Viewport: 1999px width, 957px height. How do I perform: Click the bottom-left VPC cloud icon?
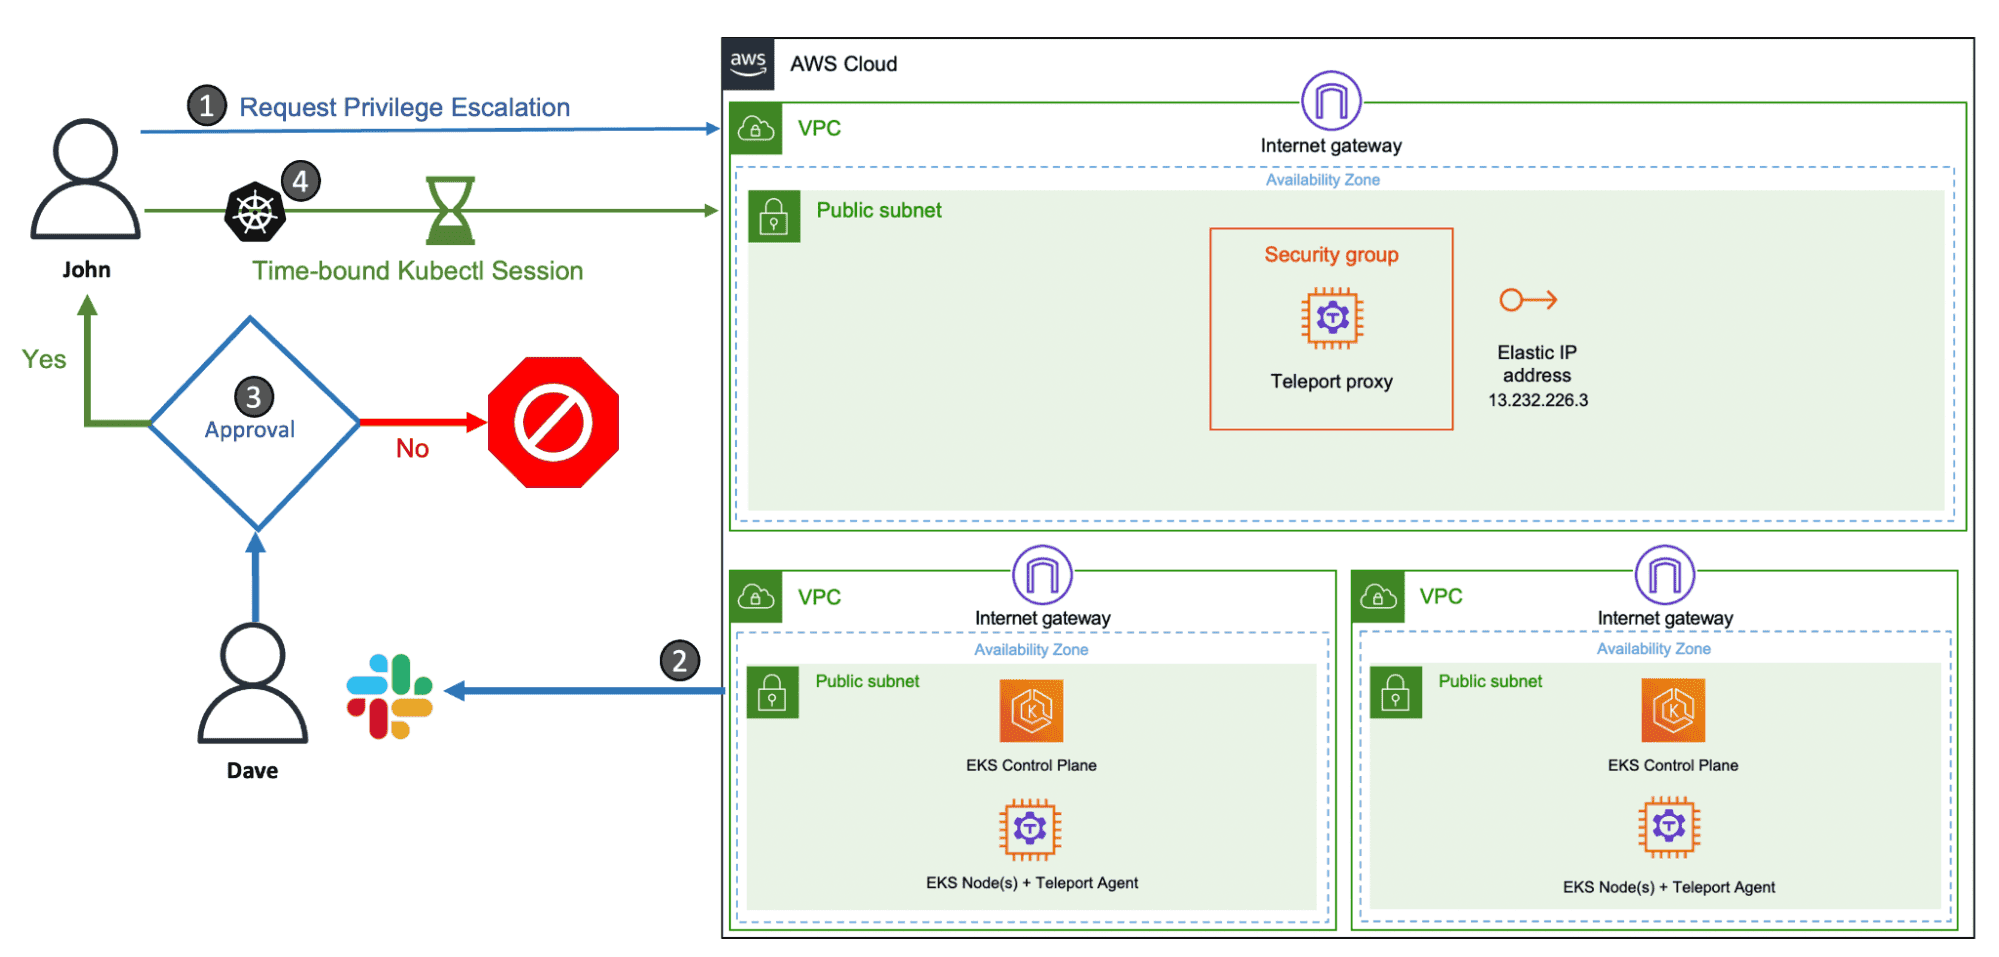tap(756, 597)
